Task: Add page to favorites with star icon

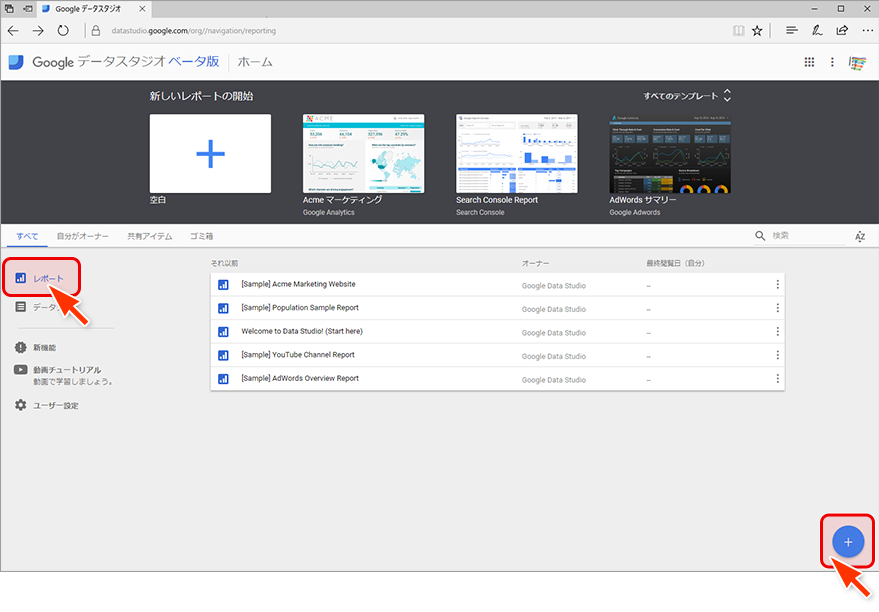Action: (x=757, y=31)
